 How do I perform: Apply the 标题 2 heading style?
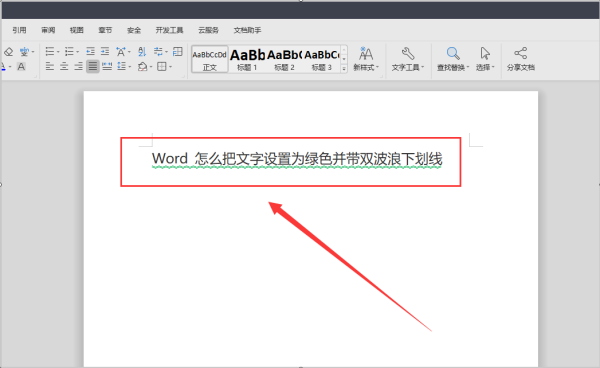click(284, 60)
